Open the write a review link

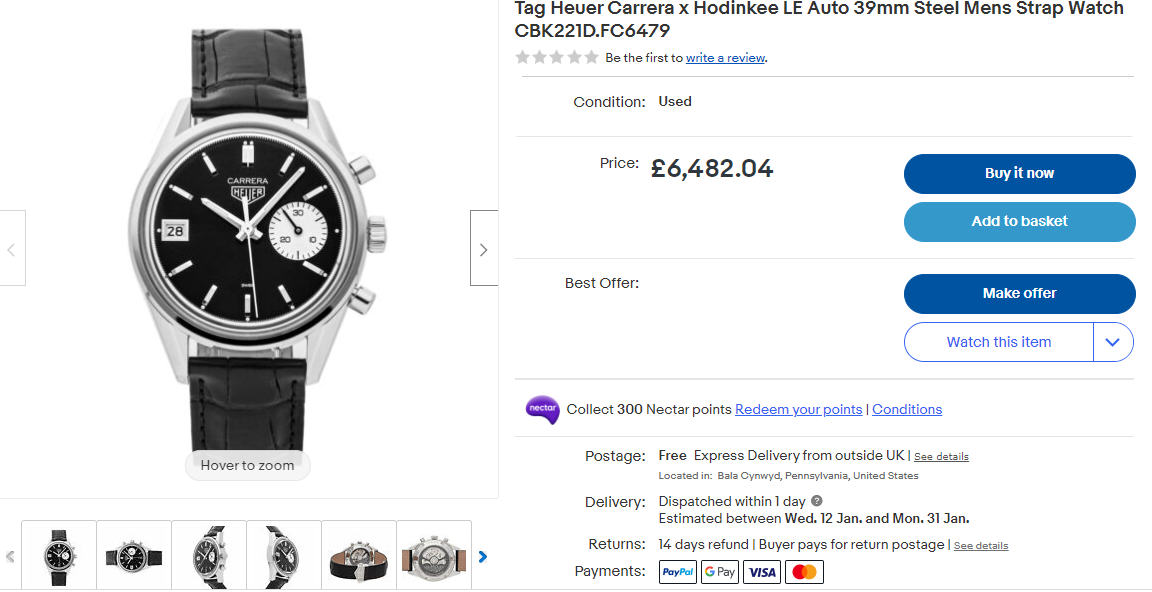725,58
